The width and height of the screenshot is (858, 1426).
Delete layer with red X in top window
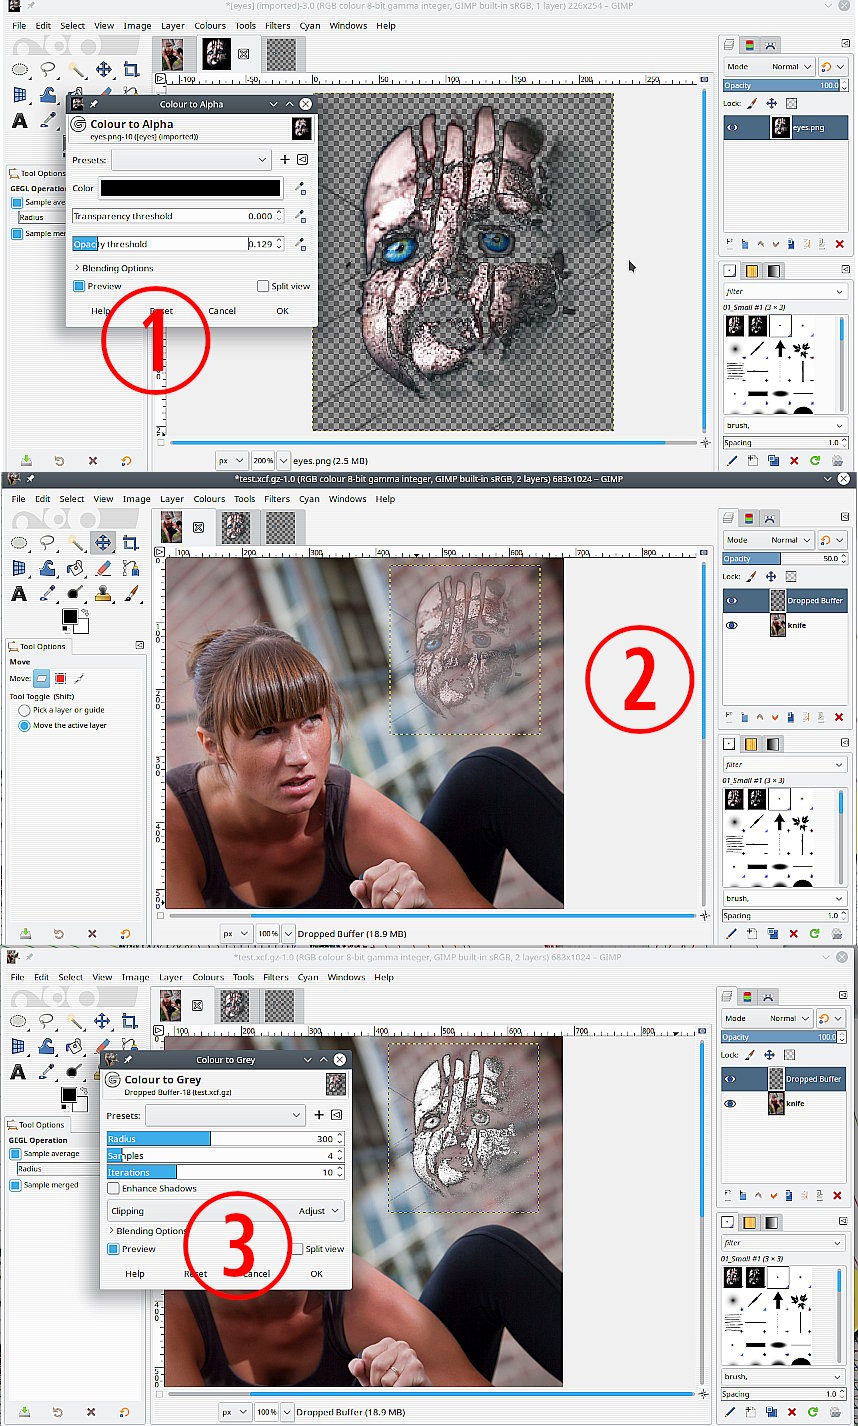(x=838, y=244)
